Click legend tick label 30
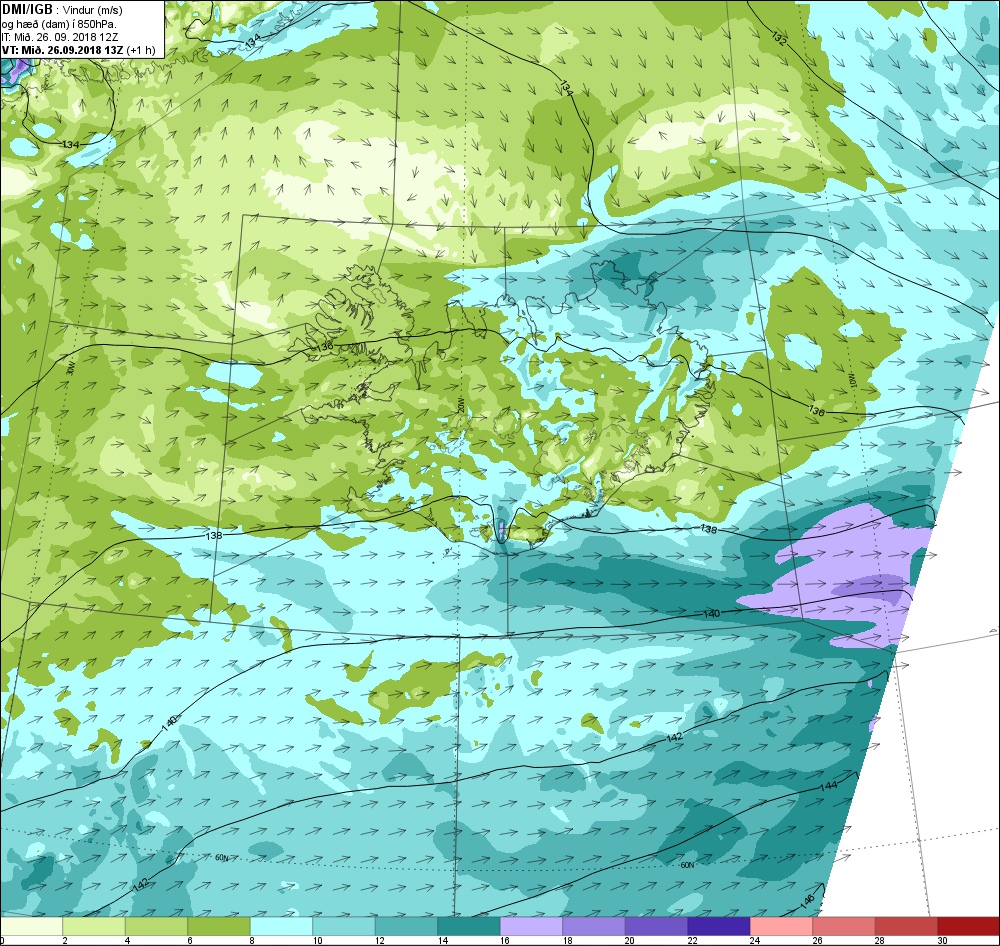Screen dimensions: 1000x946 (943, 940)
